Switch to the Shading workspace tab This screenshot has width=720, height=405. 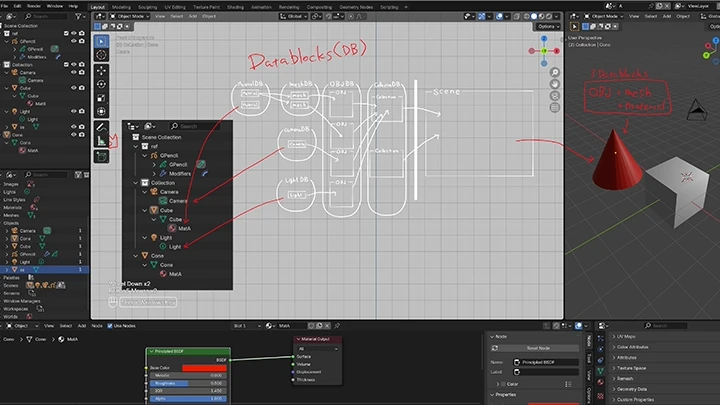pos(235,7)
